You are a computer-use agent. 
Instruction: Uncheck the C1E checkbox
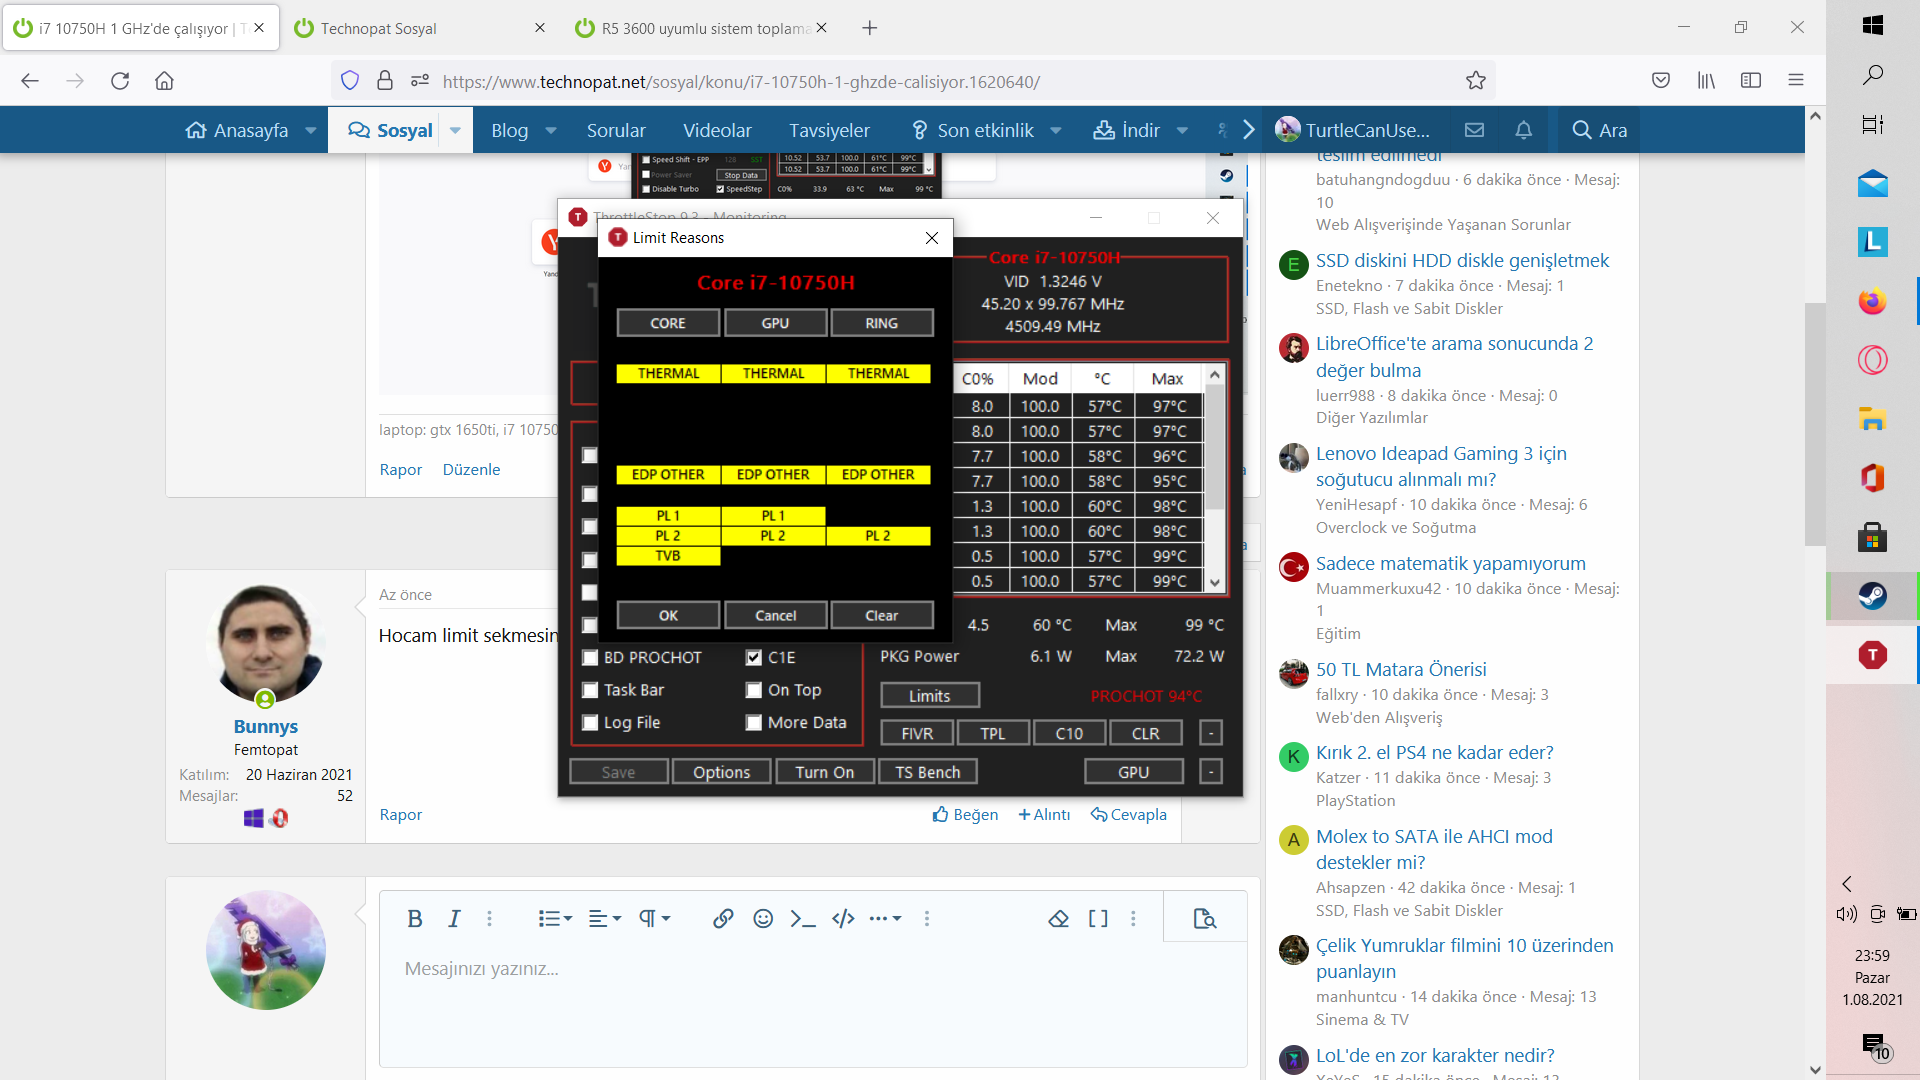tap(754, 658)
